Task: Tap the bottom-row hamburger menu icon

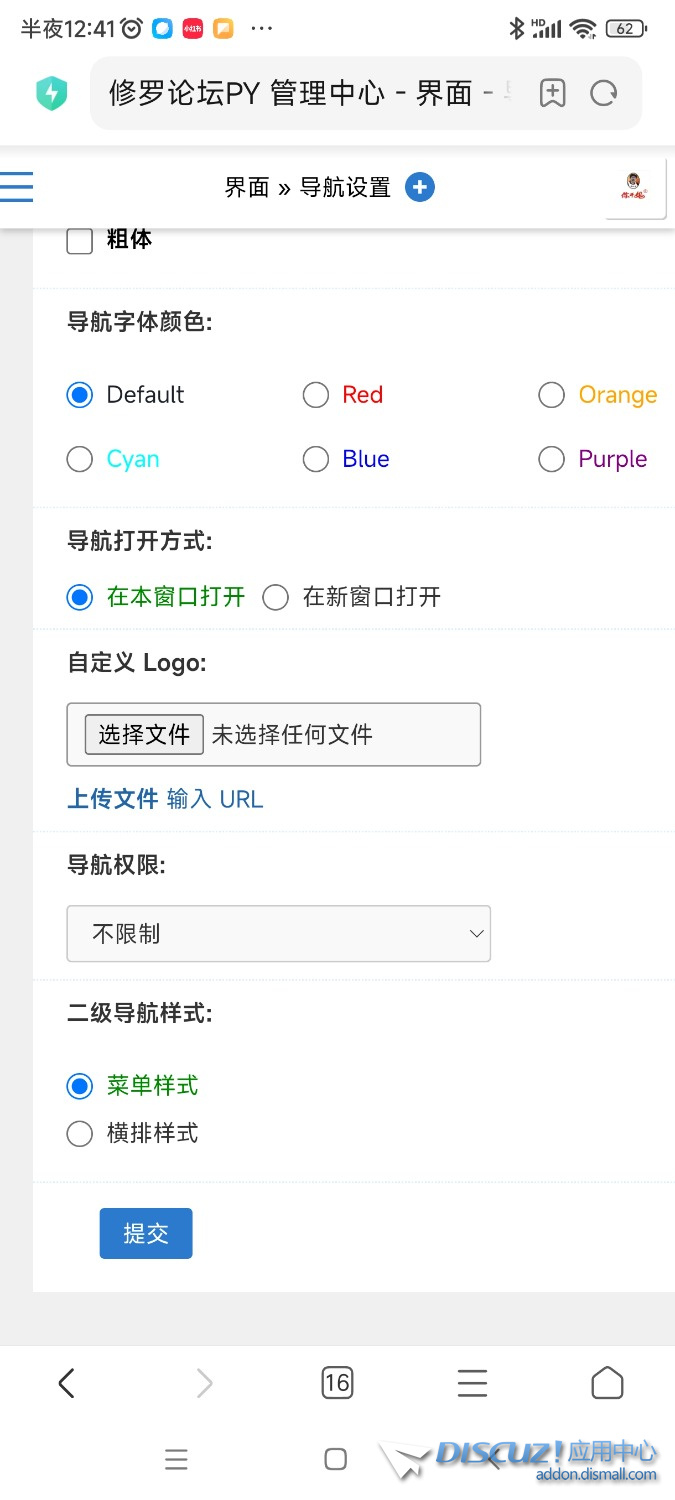Action: [x=177, y=1459]
